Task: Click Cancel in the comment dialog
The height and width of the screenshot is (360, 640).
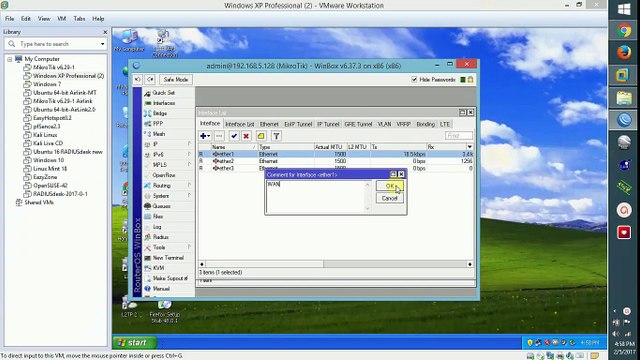Action: tap(390, 198)
